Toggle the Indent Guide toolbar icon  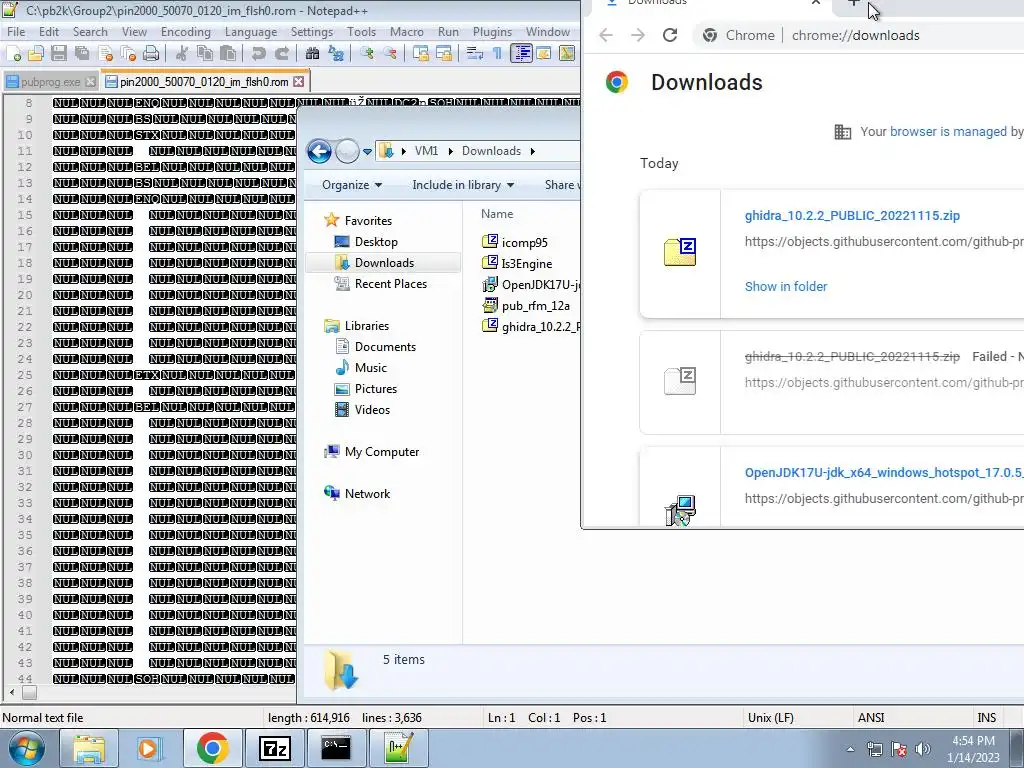point(521,54)
